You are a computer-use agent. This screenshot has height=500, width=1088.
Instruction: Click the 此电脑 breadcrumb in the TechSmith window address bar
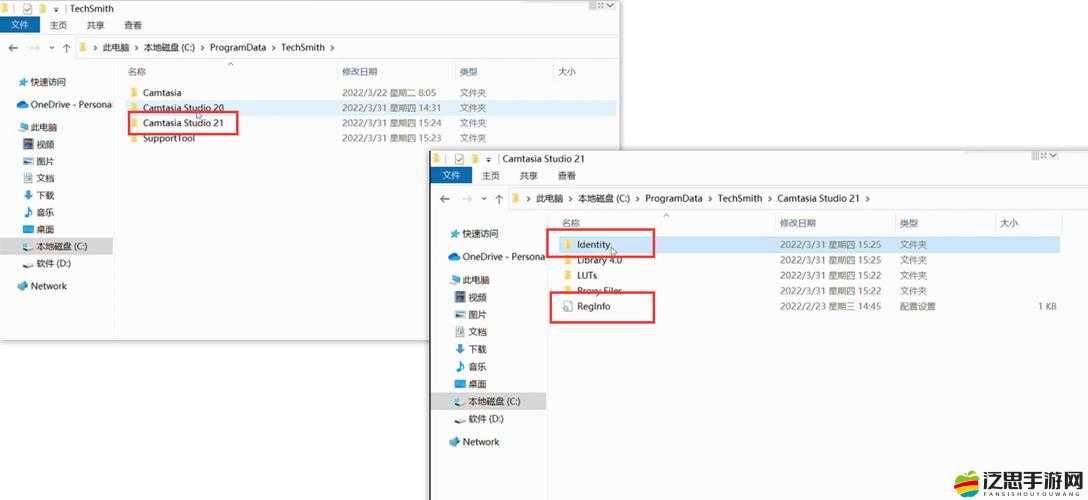click(x=115, y=48)
